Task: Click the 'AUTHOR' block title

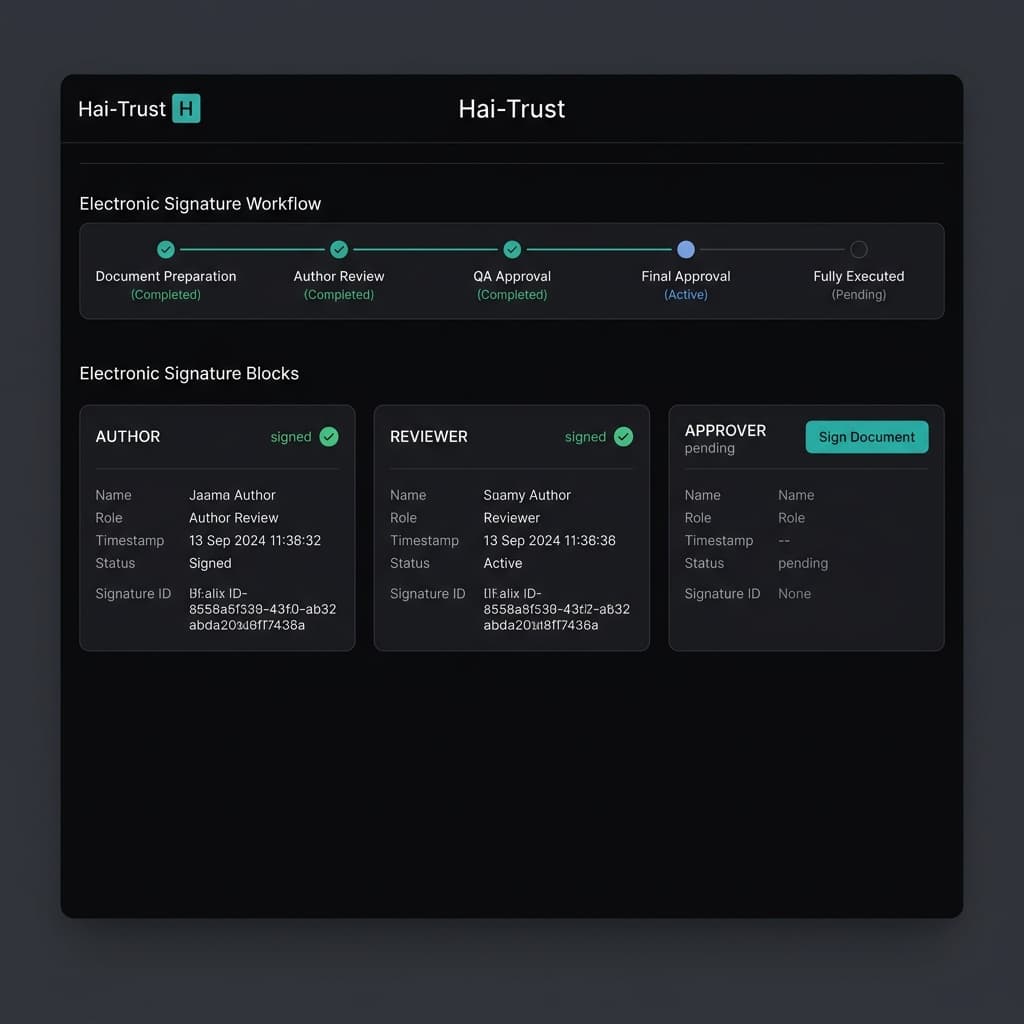Action: click(128, 437)
